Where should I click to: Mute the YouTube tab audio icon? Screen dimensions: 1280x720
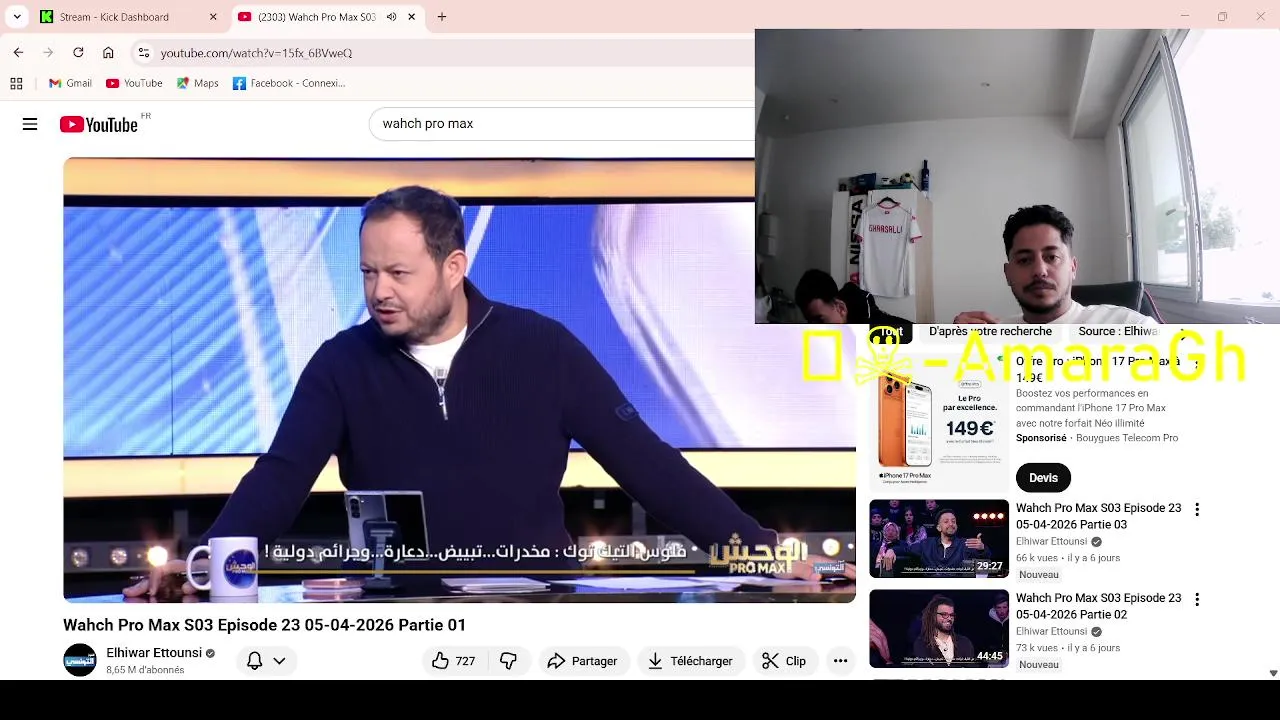click(391, 17)
